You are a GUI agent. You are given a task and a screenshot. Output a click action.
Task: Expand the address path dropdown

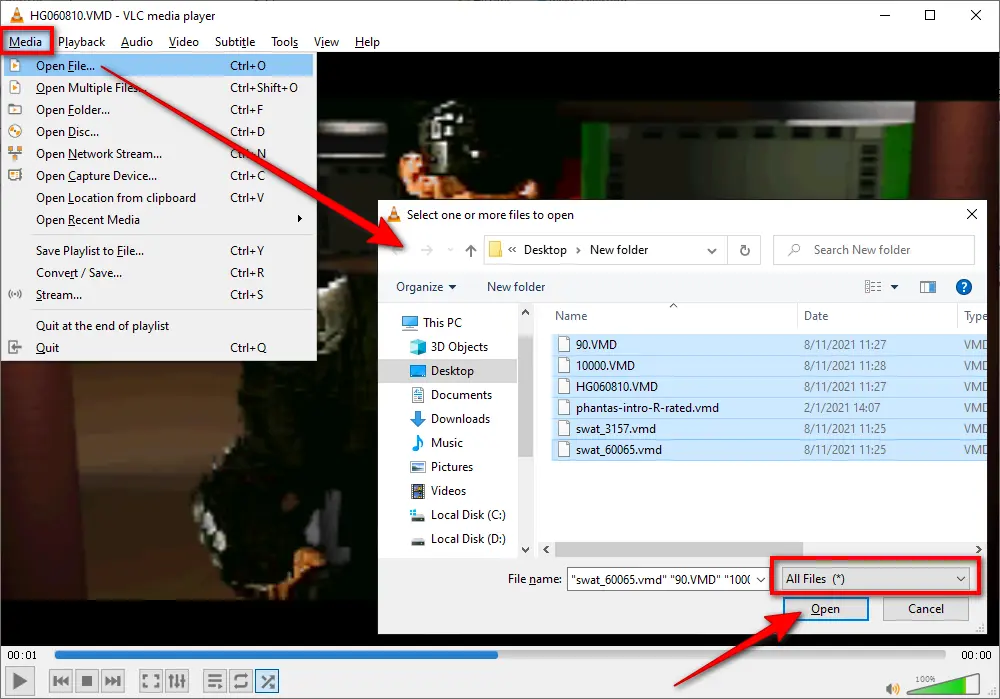click(712, 251)
